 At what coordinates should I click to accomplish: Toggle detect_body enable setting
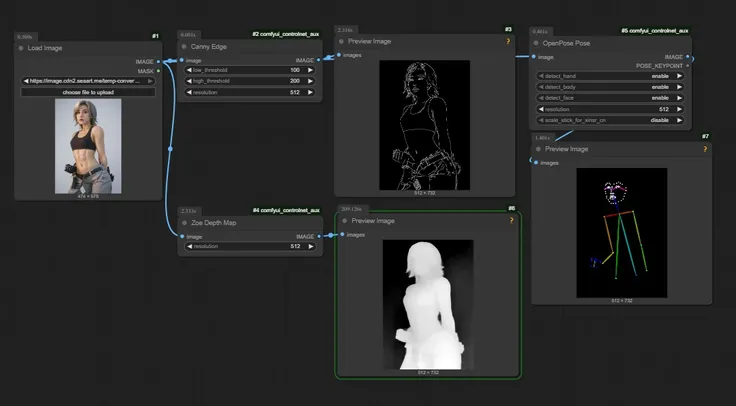coord(610,87)
